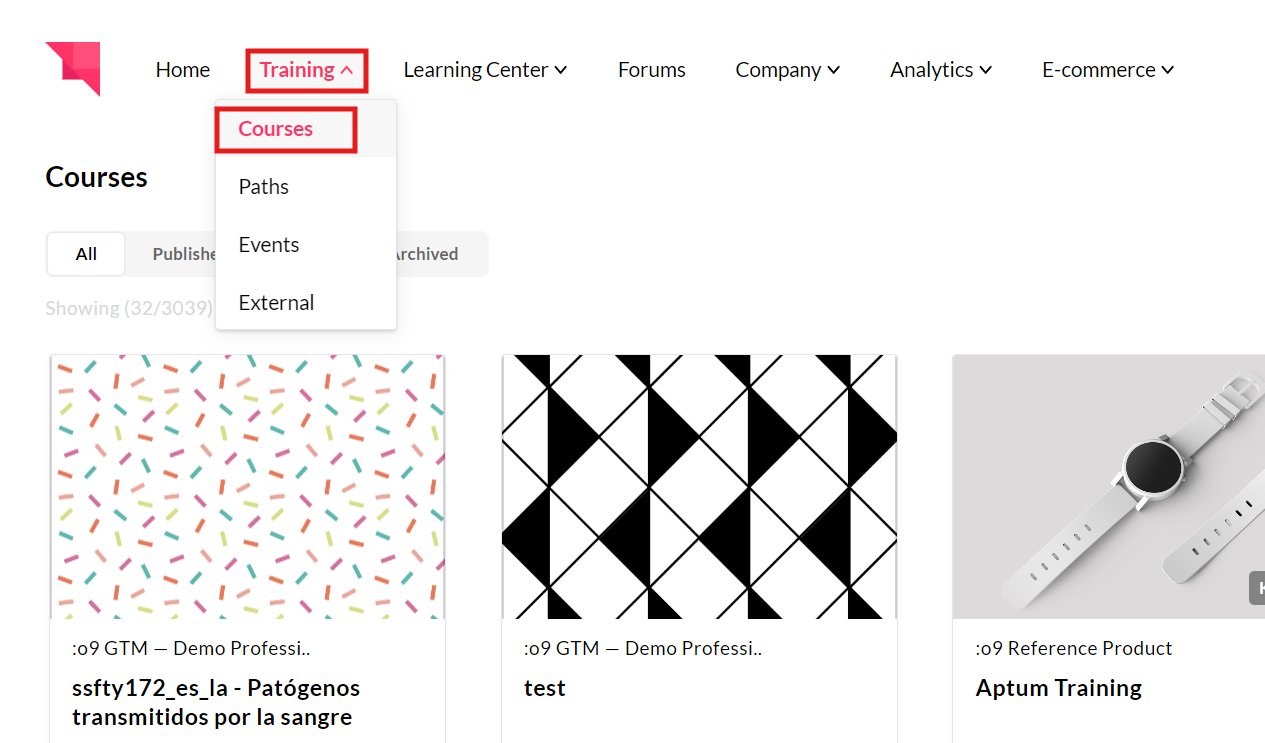Open the smartwatch course thumbnail
1265x743 pixels.
coord(1108,487)
